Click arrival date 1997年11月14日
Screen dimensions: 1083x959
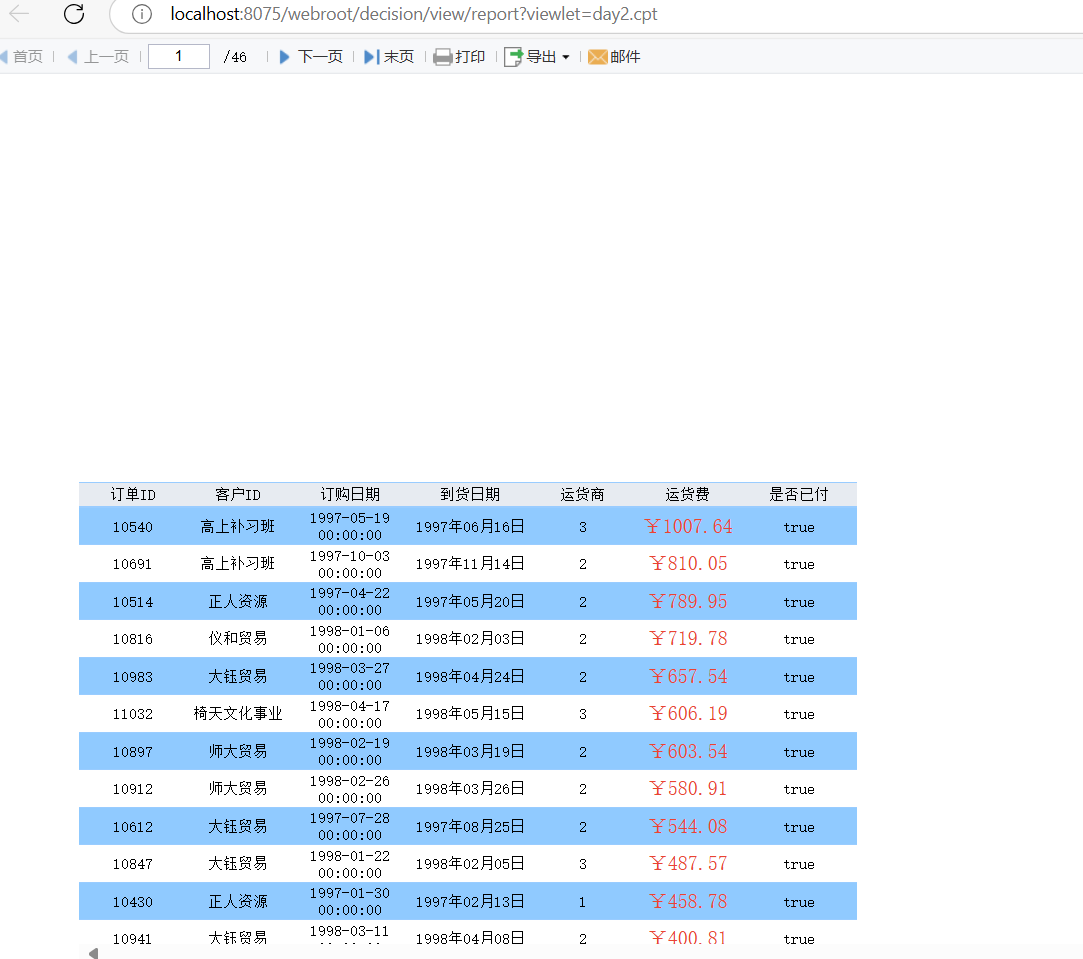click(470, 564)
